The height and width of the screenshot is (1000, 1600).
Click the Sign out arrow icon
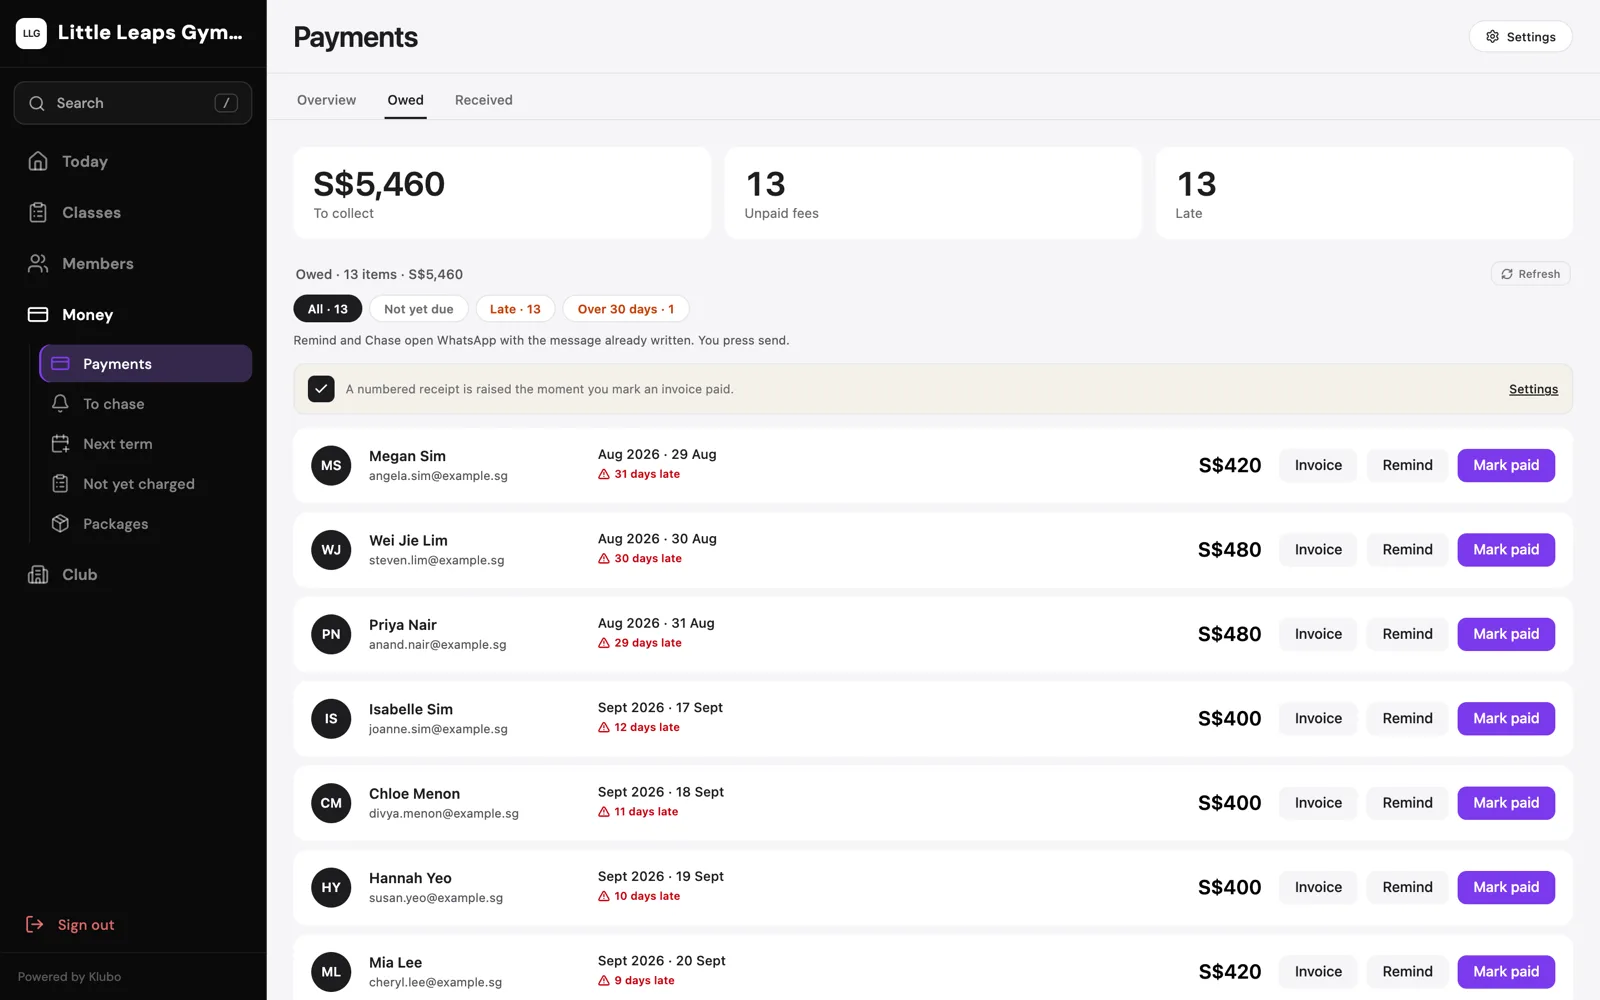point(34,924)
